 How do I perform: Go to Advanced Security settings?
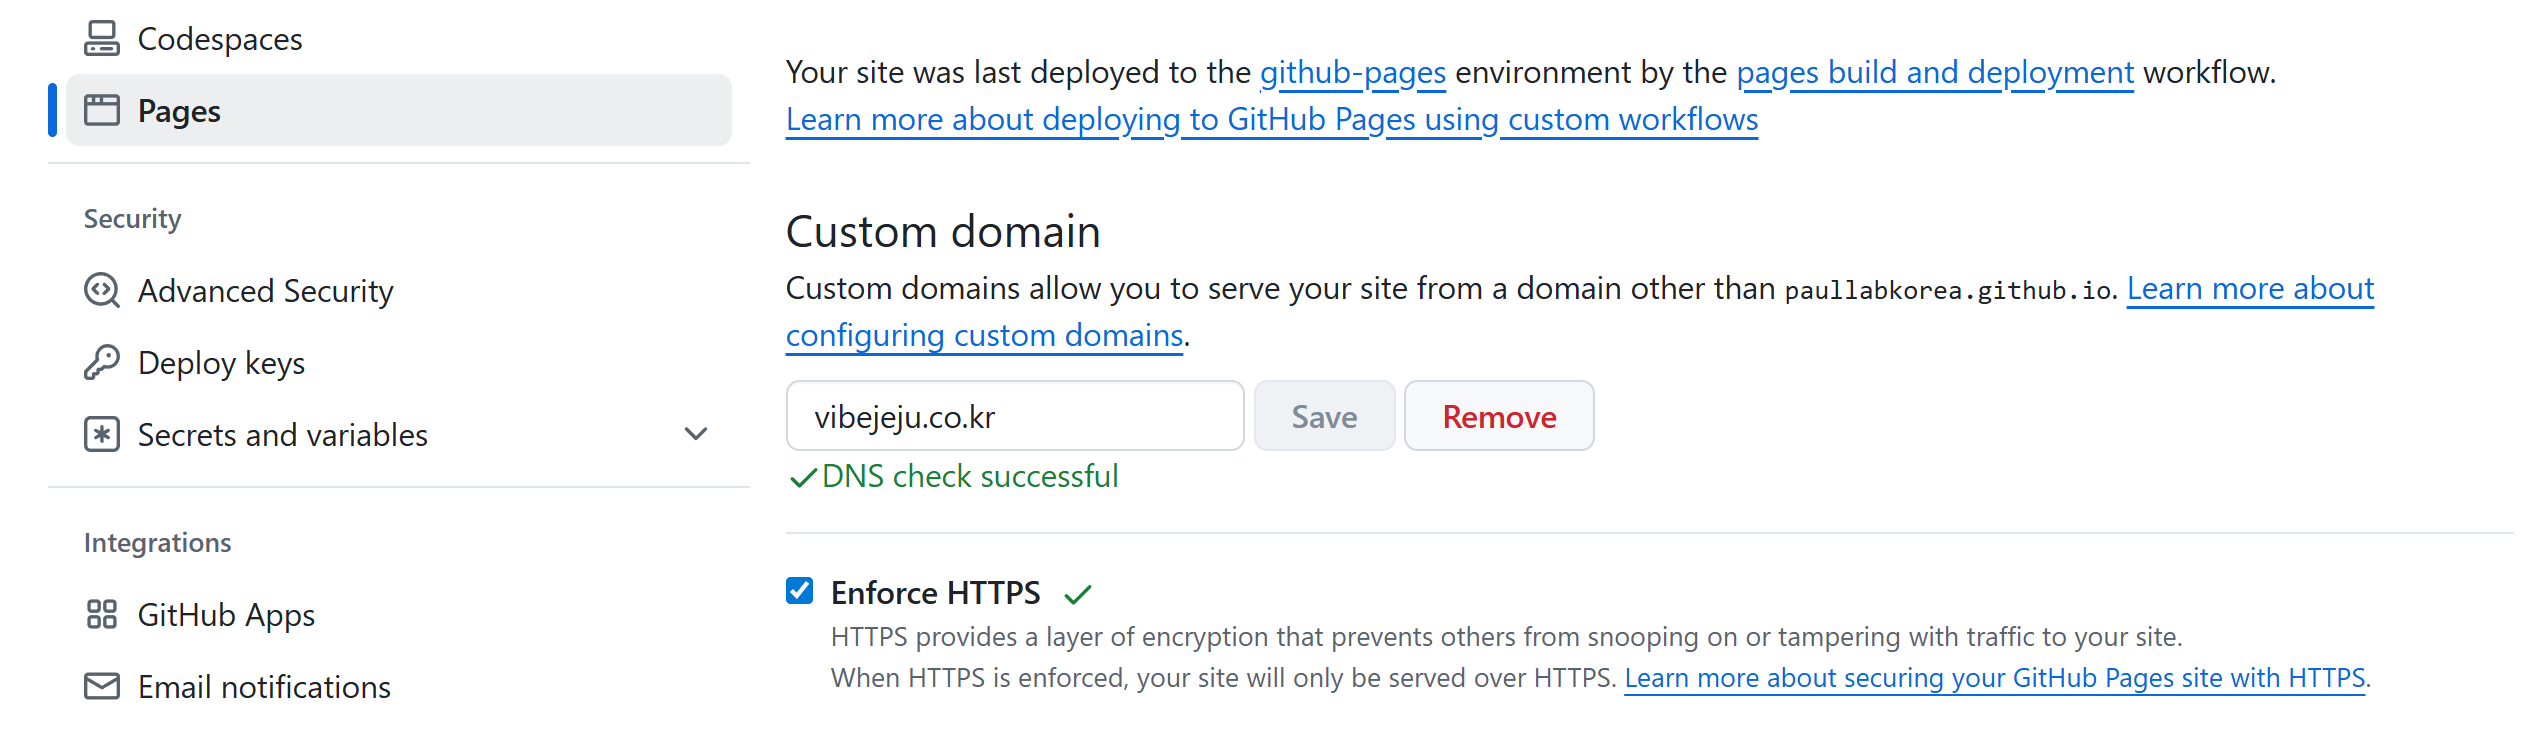tap(265, 291)
